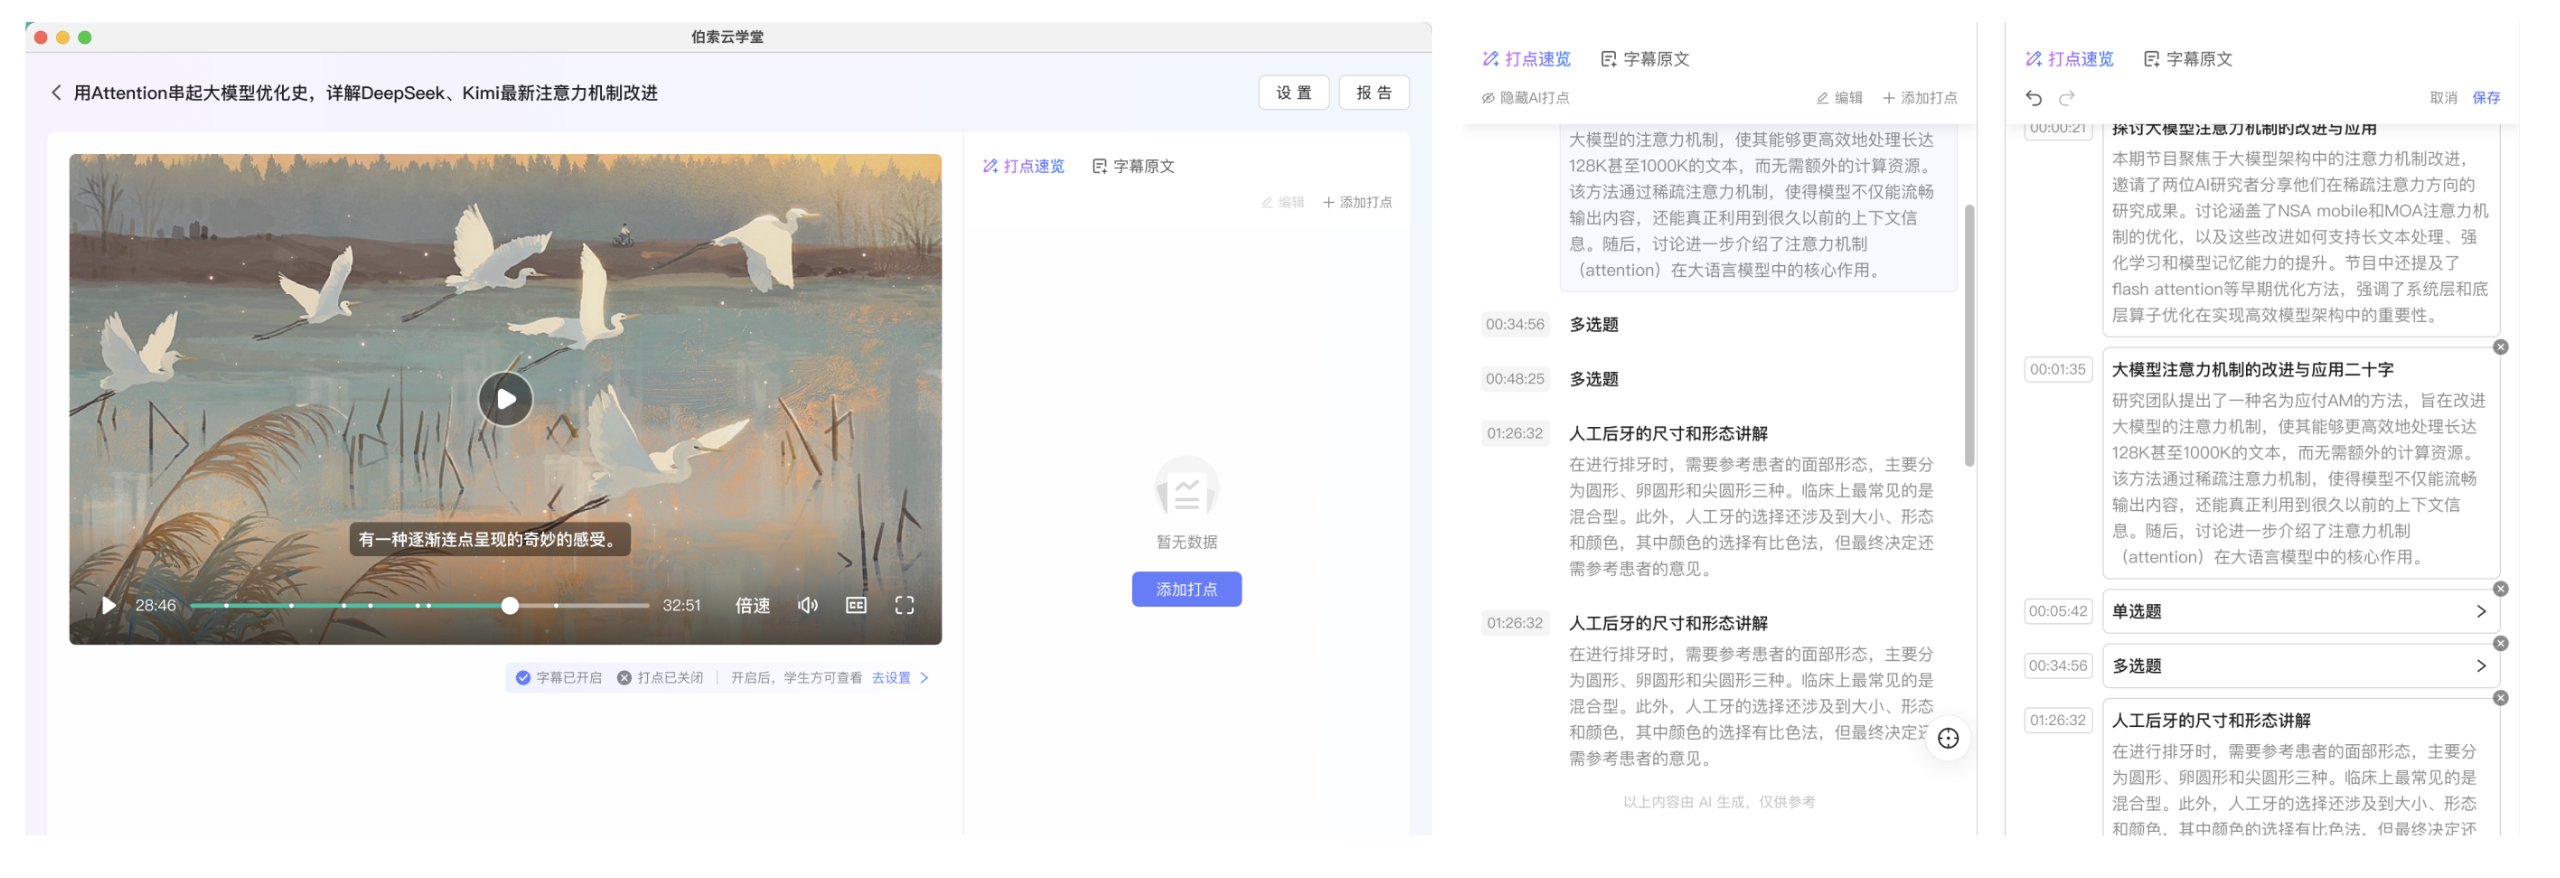Edit the timestamp field 00:05:42
2560x878 pixels.
(x=2057, y=611)
